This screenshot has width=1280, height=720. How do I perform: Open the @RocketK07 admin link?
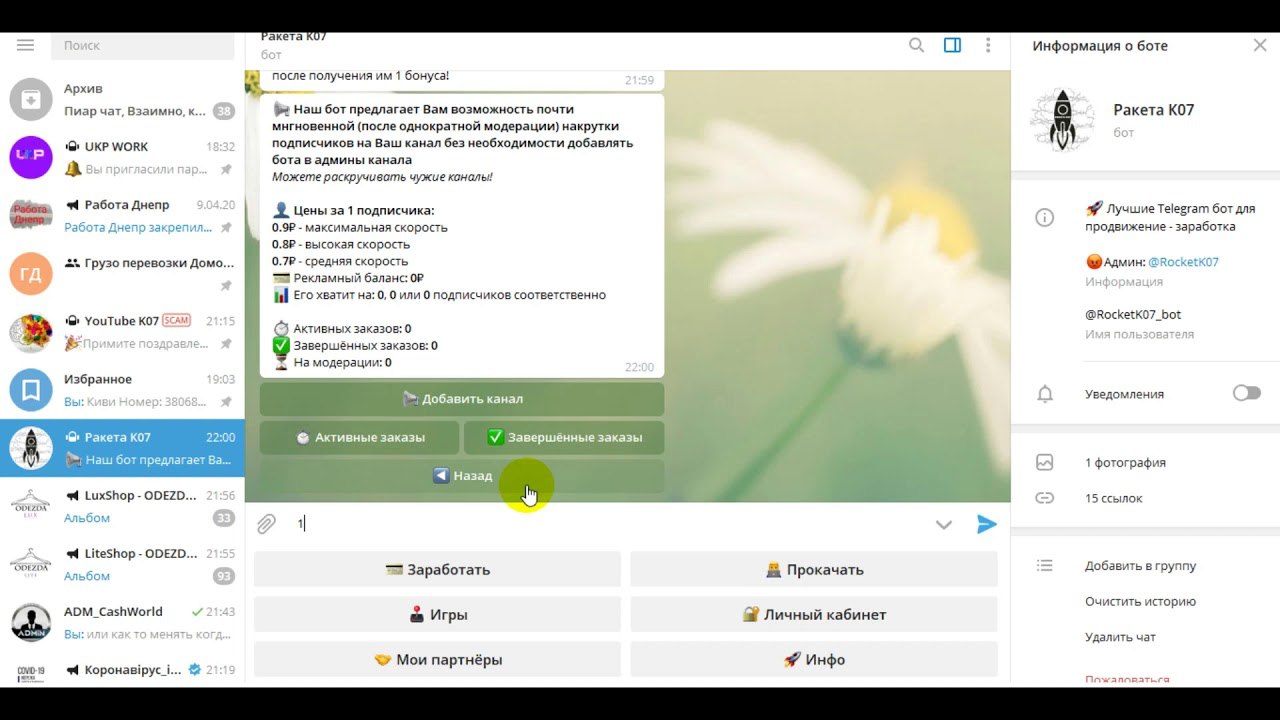(1183, 262)
